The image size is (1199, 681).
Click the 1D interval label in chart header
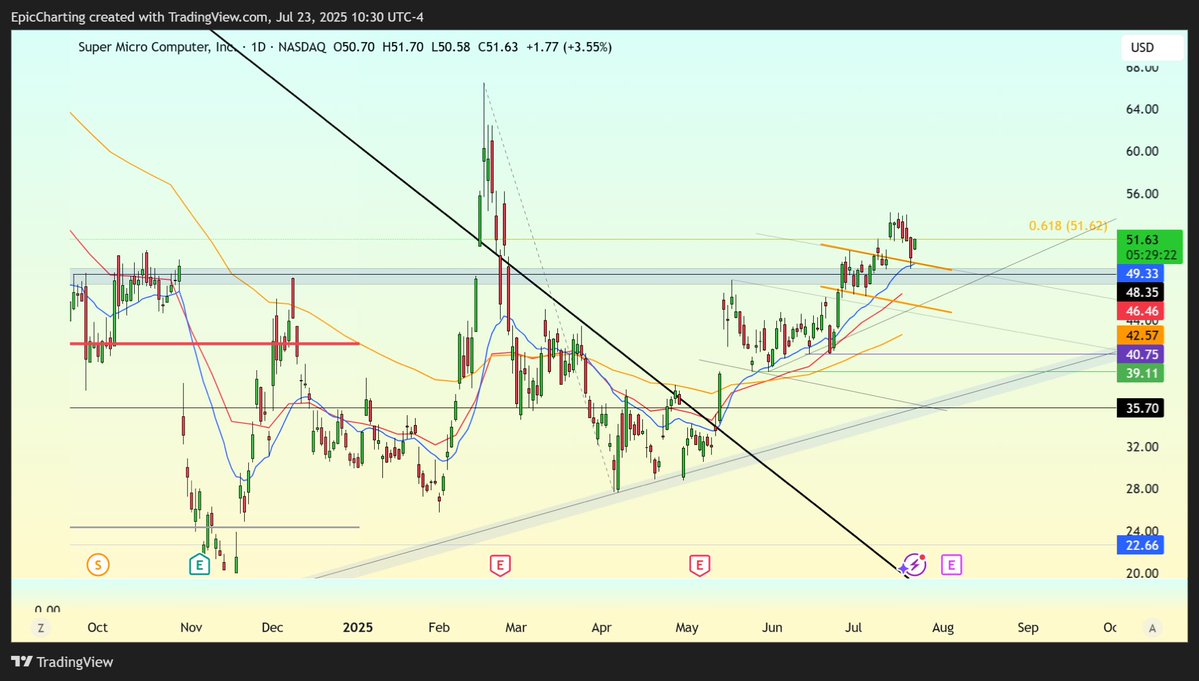click(x=258, y=47)
